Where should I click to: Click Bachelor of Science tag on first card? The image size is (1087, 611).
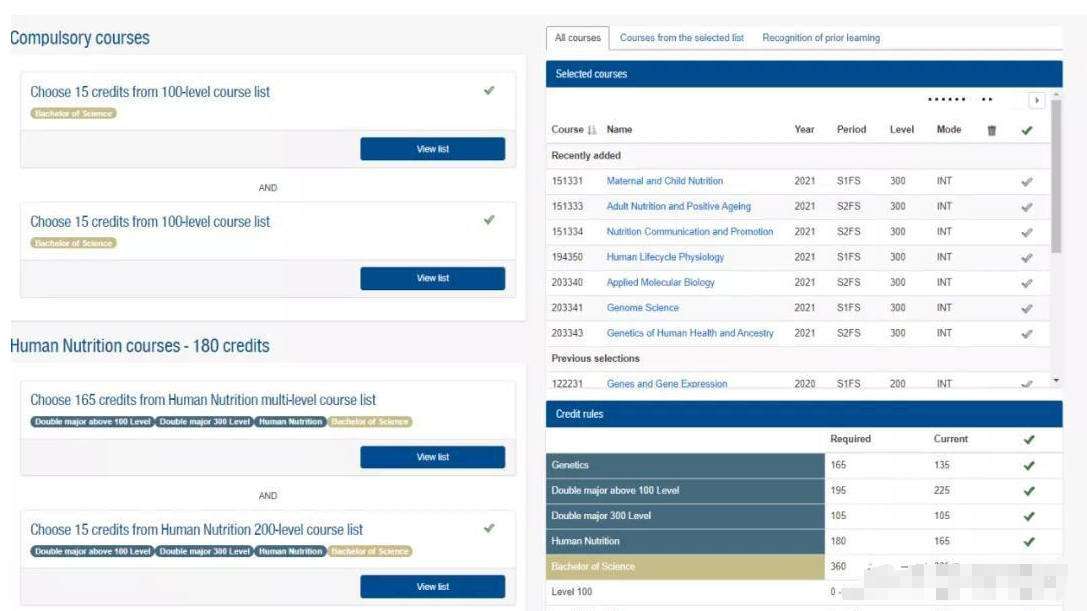[73, 114]
